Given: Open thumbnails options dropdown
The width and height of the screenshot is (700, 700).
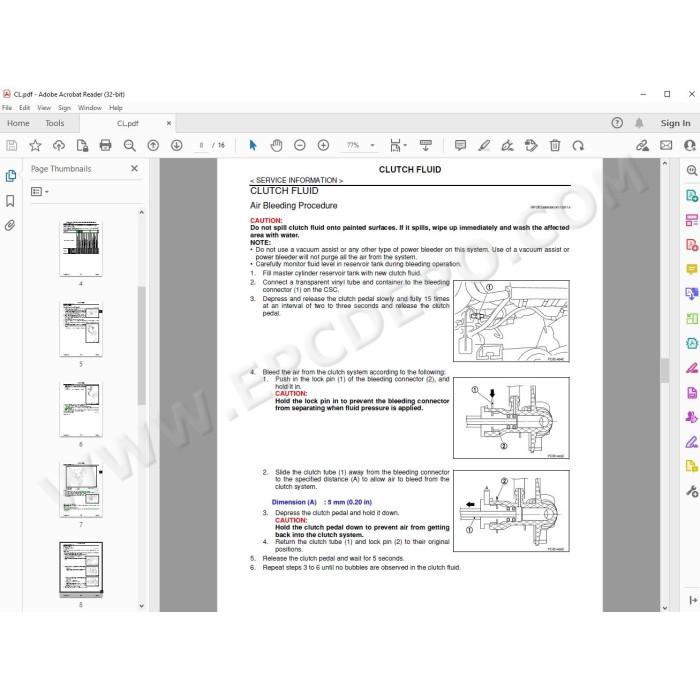Looking at the screenshot, I should [x=40, y=192].
